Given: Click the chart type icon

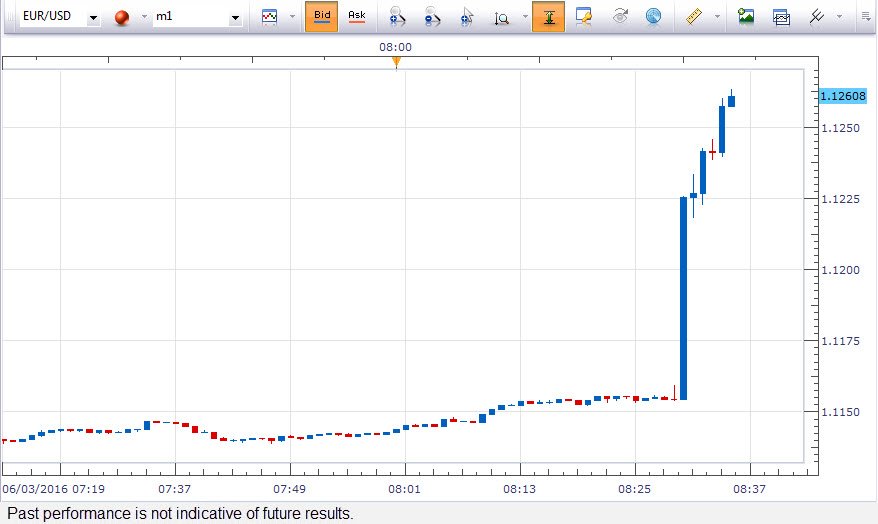Looking at the screenshot, I should (x=269, y=17).
